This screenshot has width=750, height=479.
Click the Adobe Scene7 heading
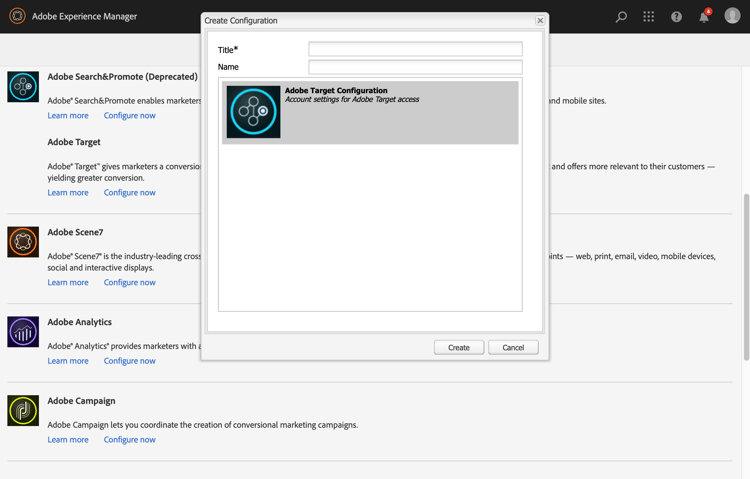[75, 232]
